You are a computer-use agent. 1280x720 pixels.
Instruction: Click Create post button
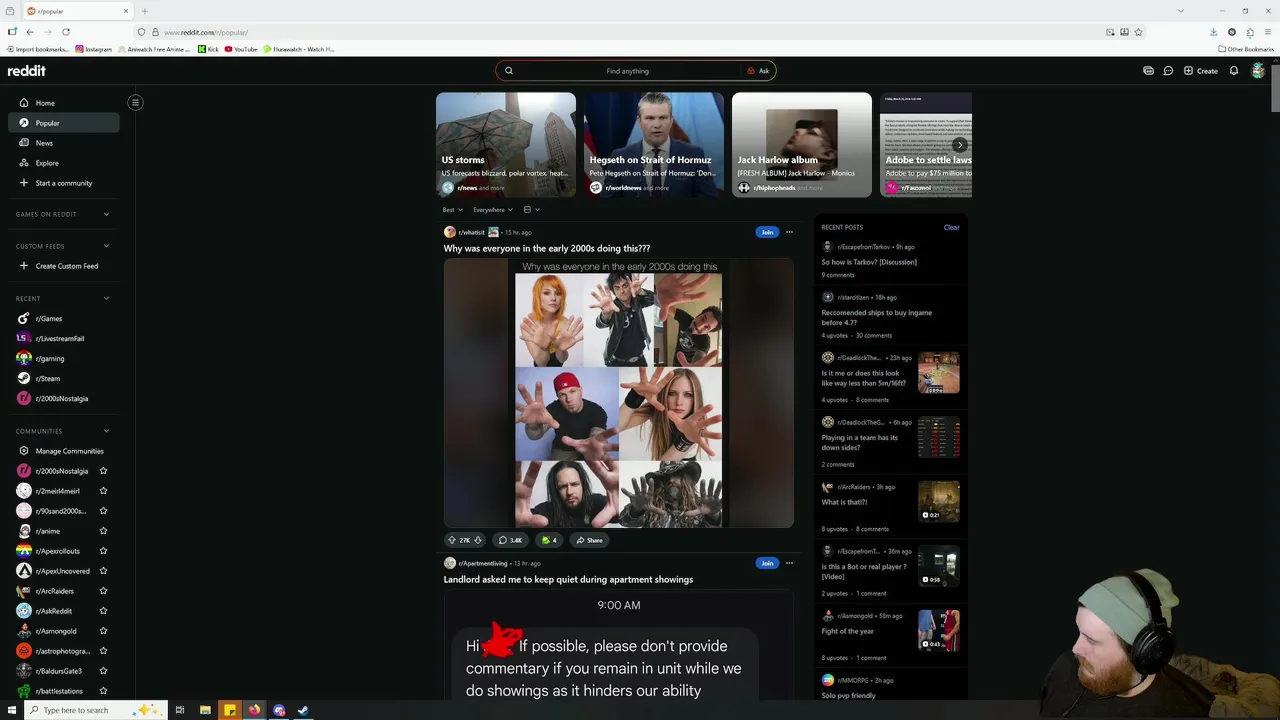(1201, 71)
